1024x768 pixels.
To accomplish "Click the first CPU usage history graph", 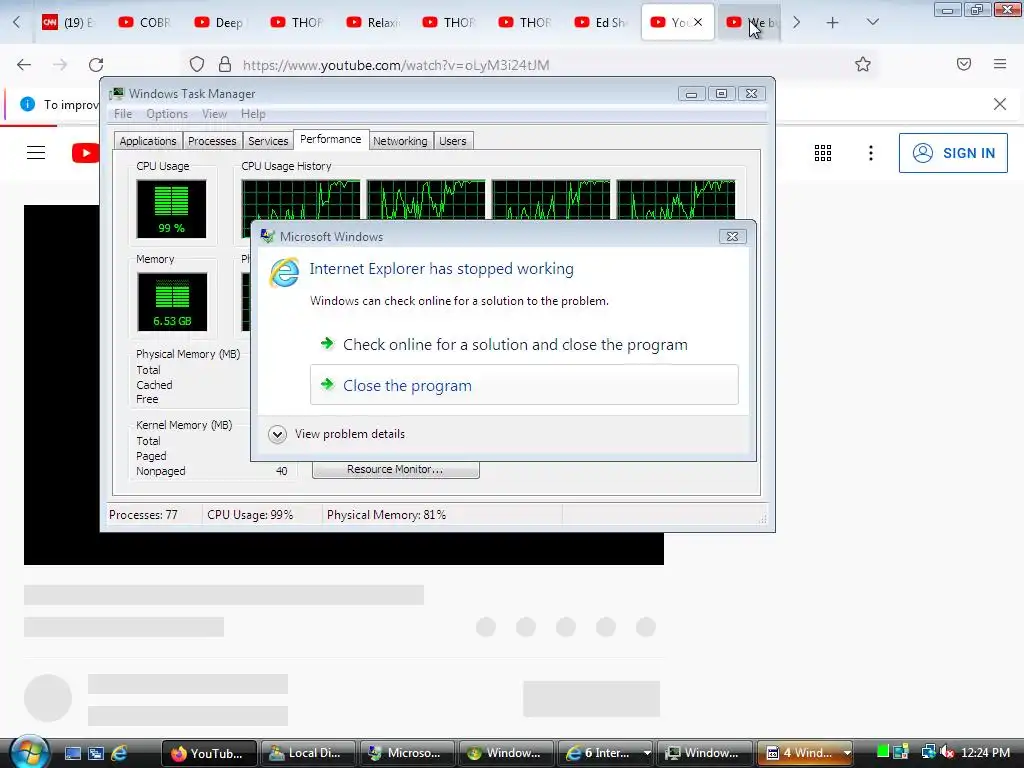I will pos(300,200).
